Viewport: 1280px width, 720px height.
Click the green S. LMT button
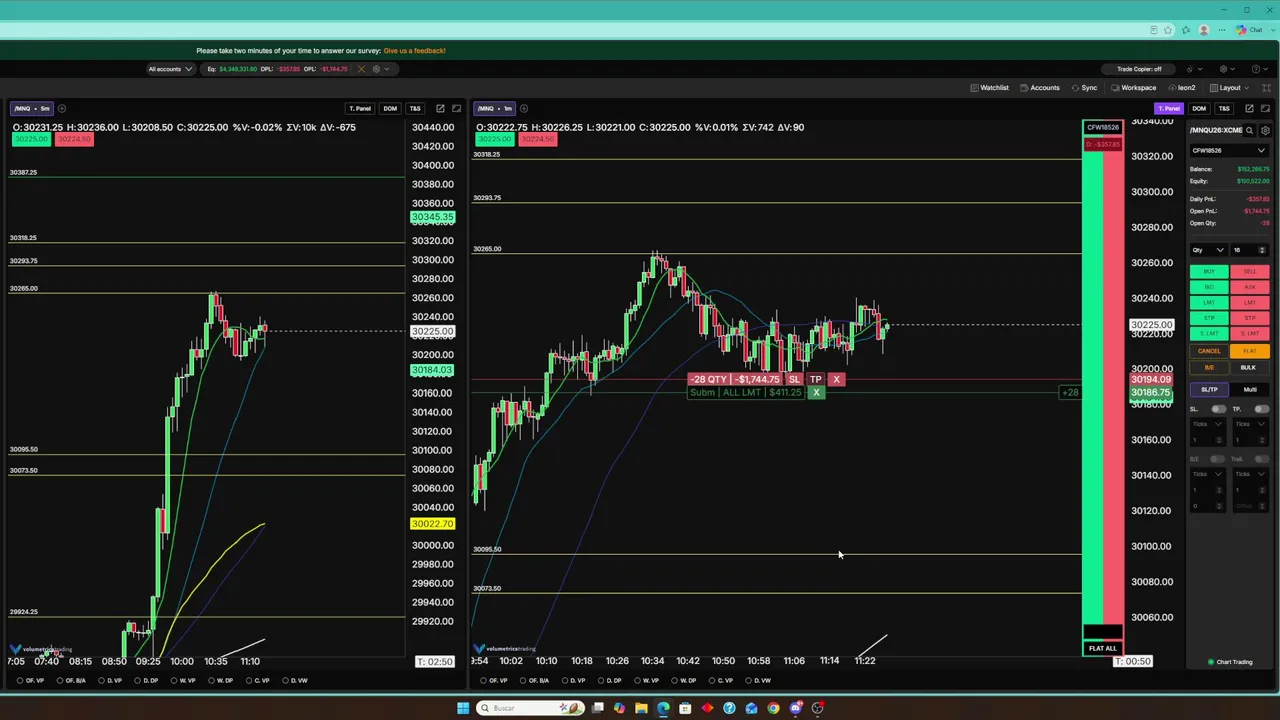coord(1209,333)
